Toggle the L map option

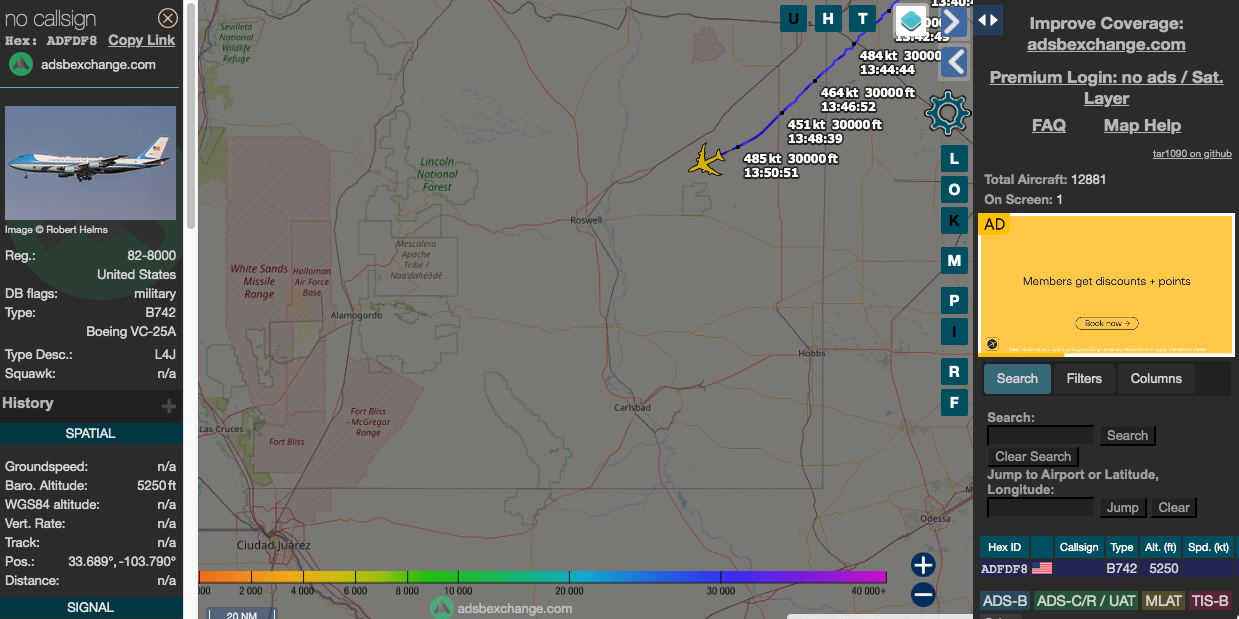tap(954, 159)
